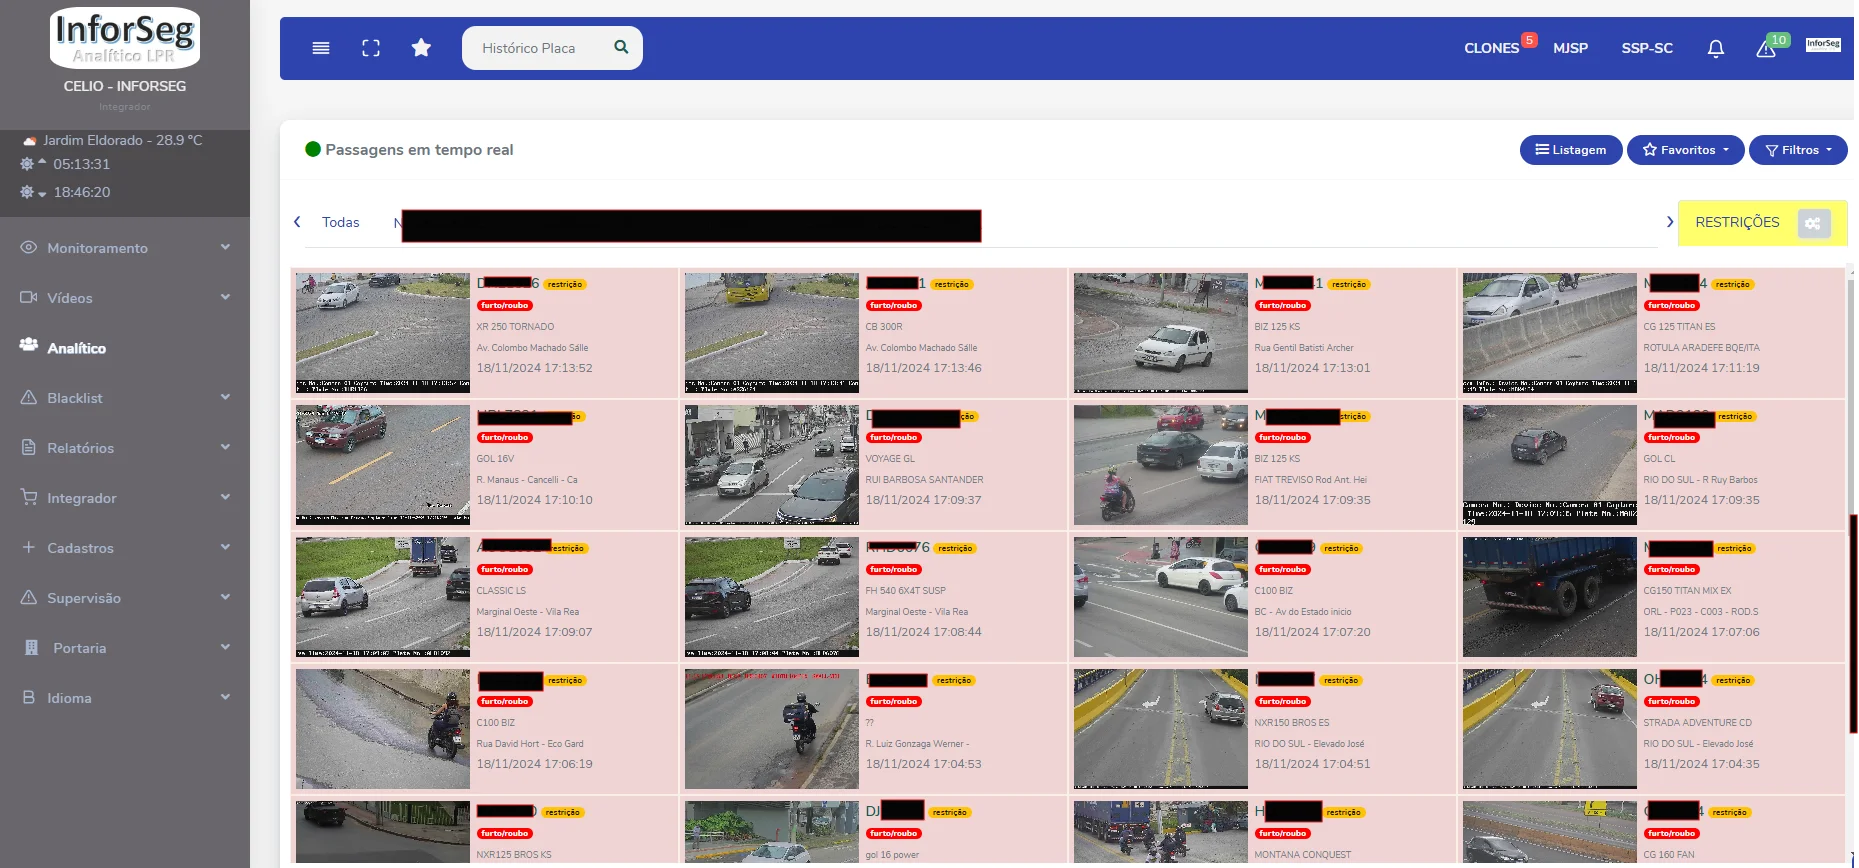
Task: Toggle fullscreen mode icon
Action: (x=371, y=48)
